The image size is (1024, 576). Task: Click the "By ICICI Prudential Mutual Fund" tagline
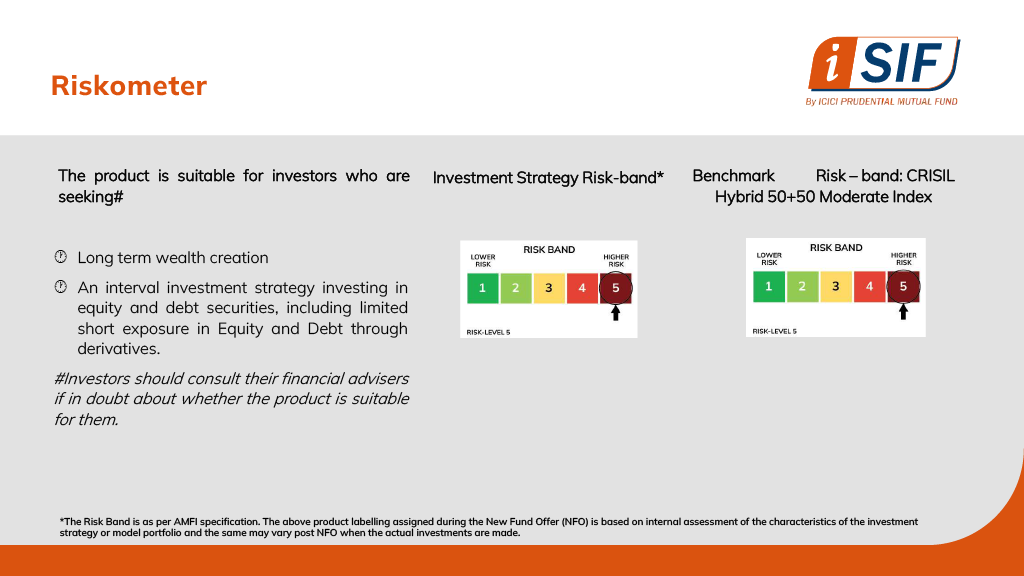[881, 102]
